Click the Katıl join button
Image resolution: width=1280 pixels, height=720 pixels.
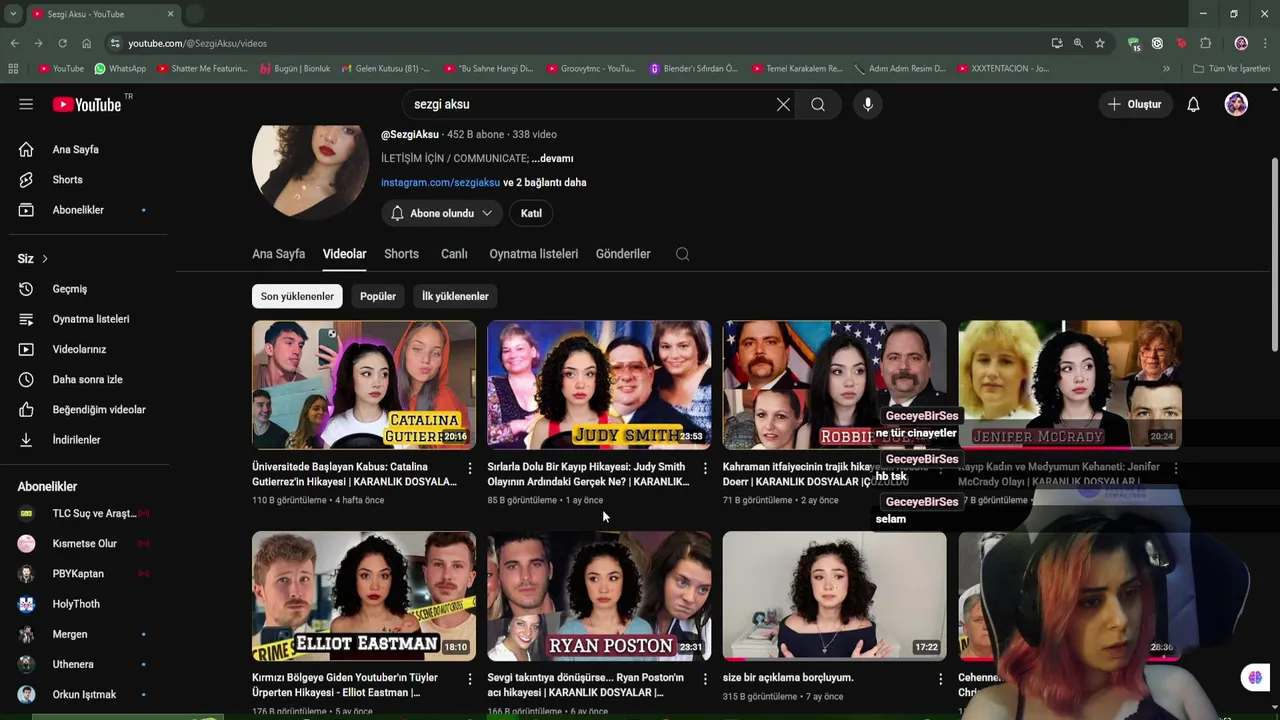coord(531,213)
